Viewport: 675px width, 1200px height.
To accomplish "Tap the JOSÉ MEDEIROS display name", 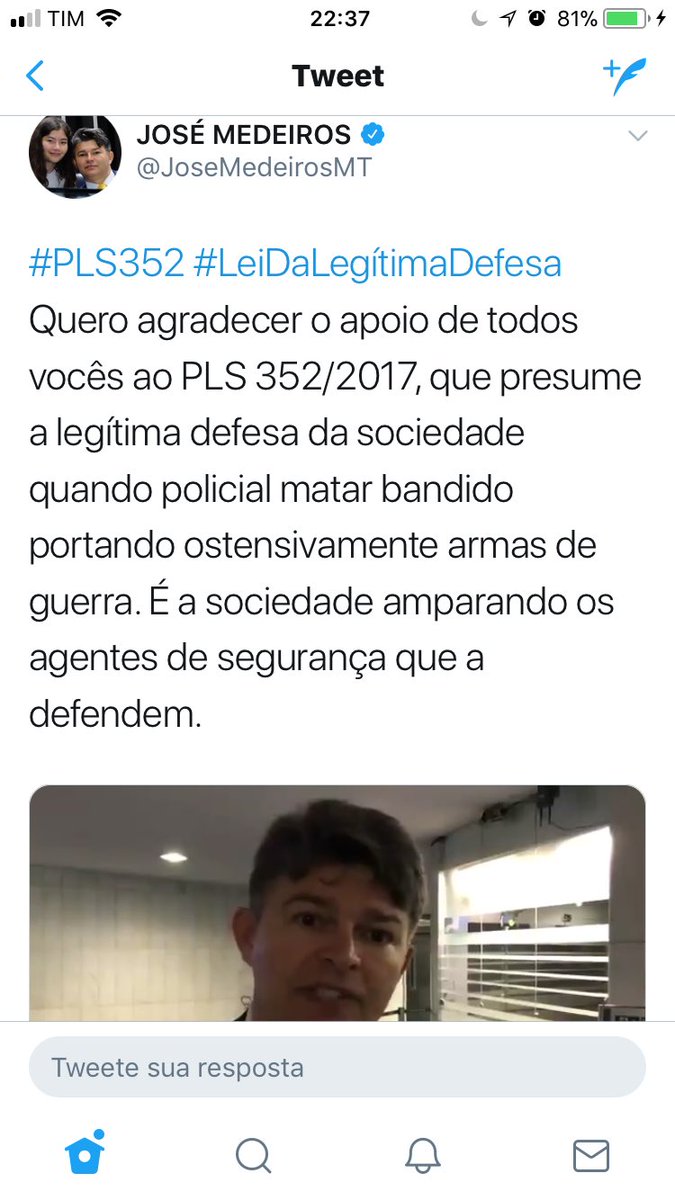I will click(x=244, y=134).
